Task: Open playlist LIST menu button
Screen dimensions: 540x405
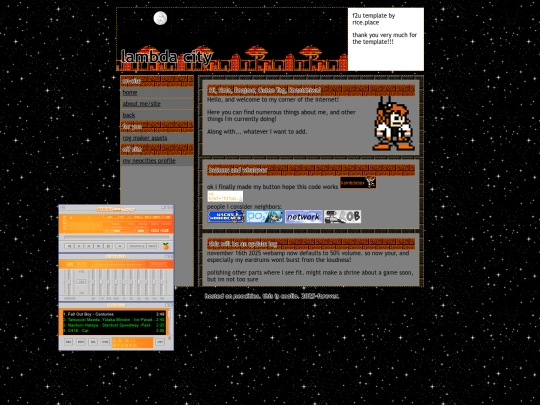Action: (x=160, y=342)
